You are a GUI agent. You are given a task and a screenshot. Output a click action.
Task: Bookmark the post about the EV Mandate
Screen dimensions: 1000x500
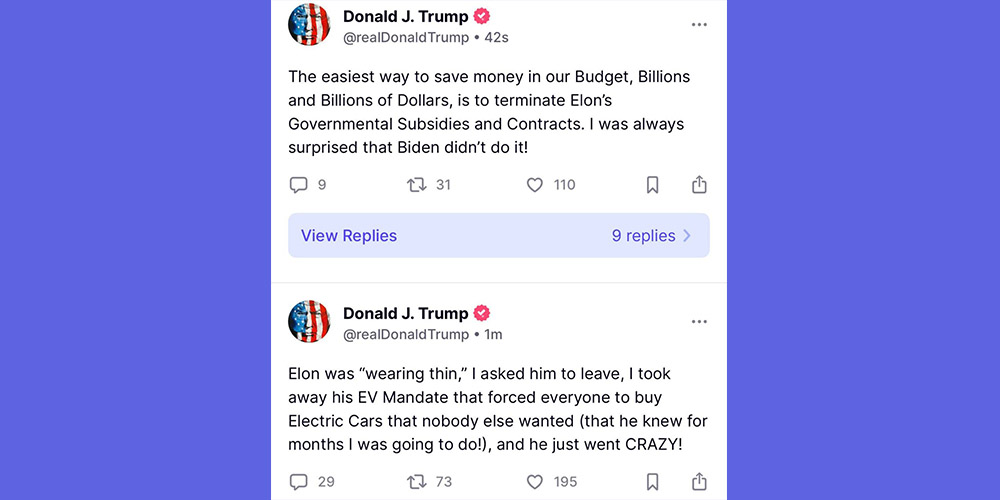pyautogui.click(x=652, y=481)
